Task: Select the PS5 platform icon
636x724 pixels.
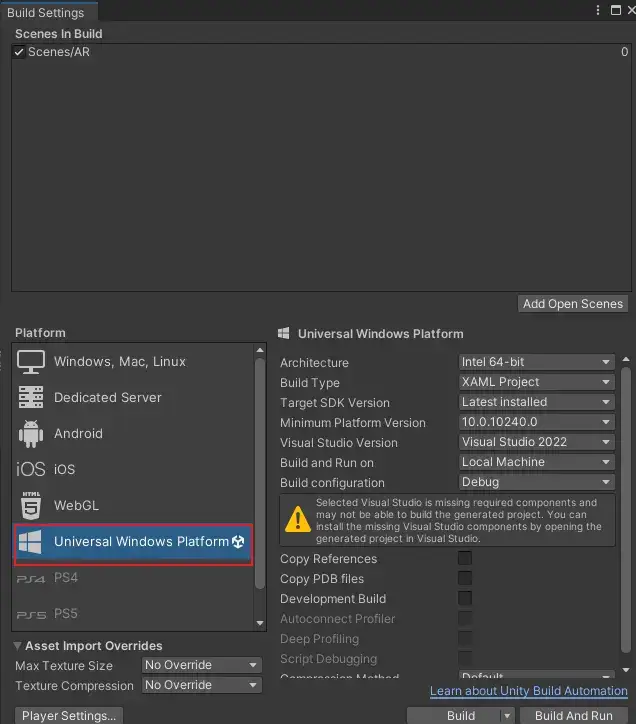Action: (31, 614)
